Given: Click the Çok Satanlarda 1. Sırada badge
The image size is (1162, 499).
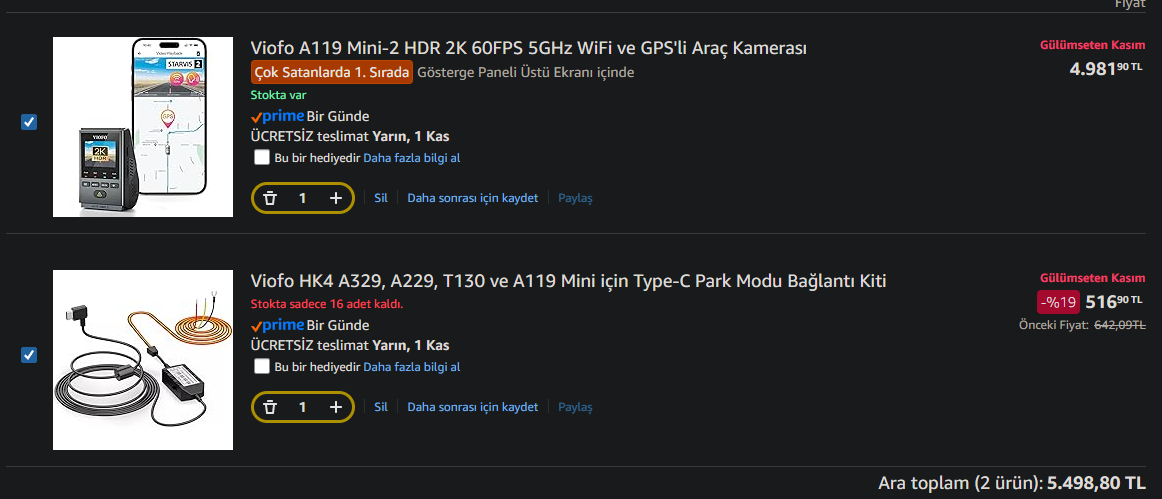Looking at the screenshot, I should click(332, 72).
